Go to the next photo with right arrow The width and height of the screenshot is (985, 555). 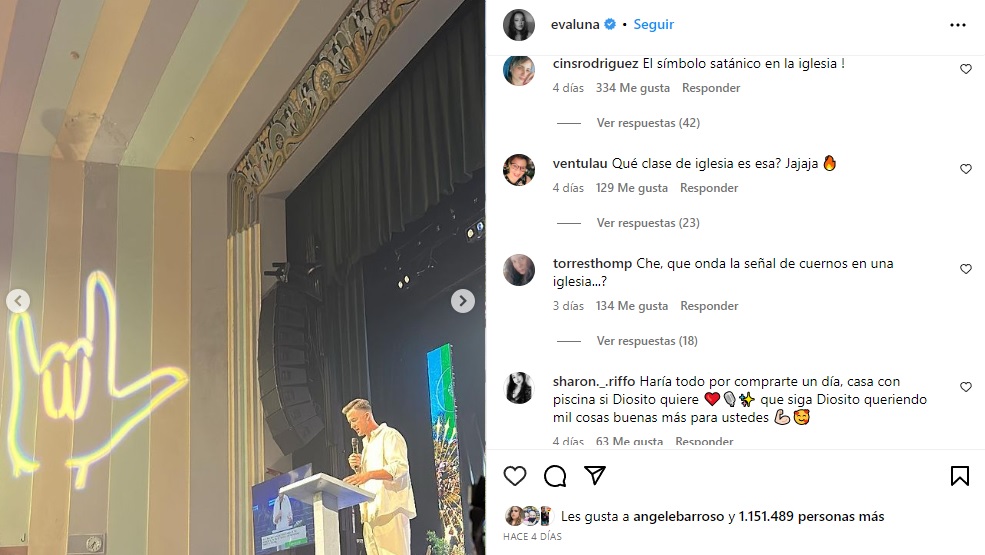tap(462, 301)
